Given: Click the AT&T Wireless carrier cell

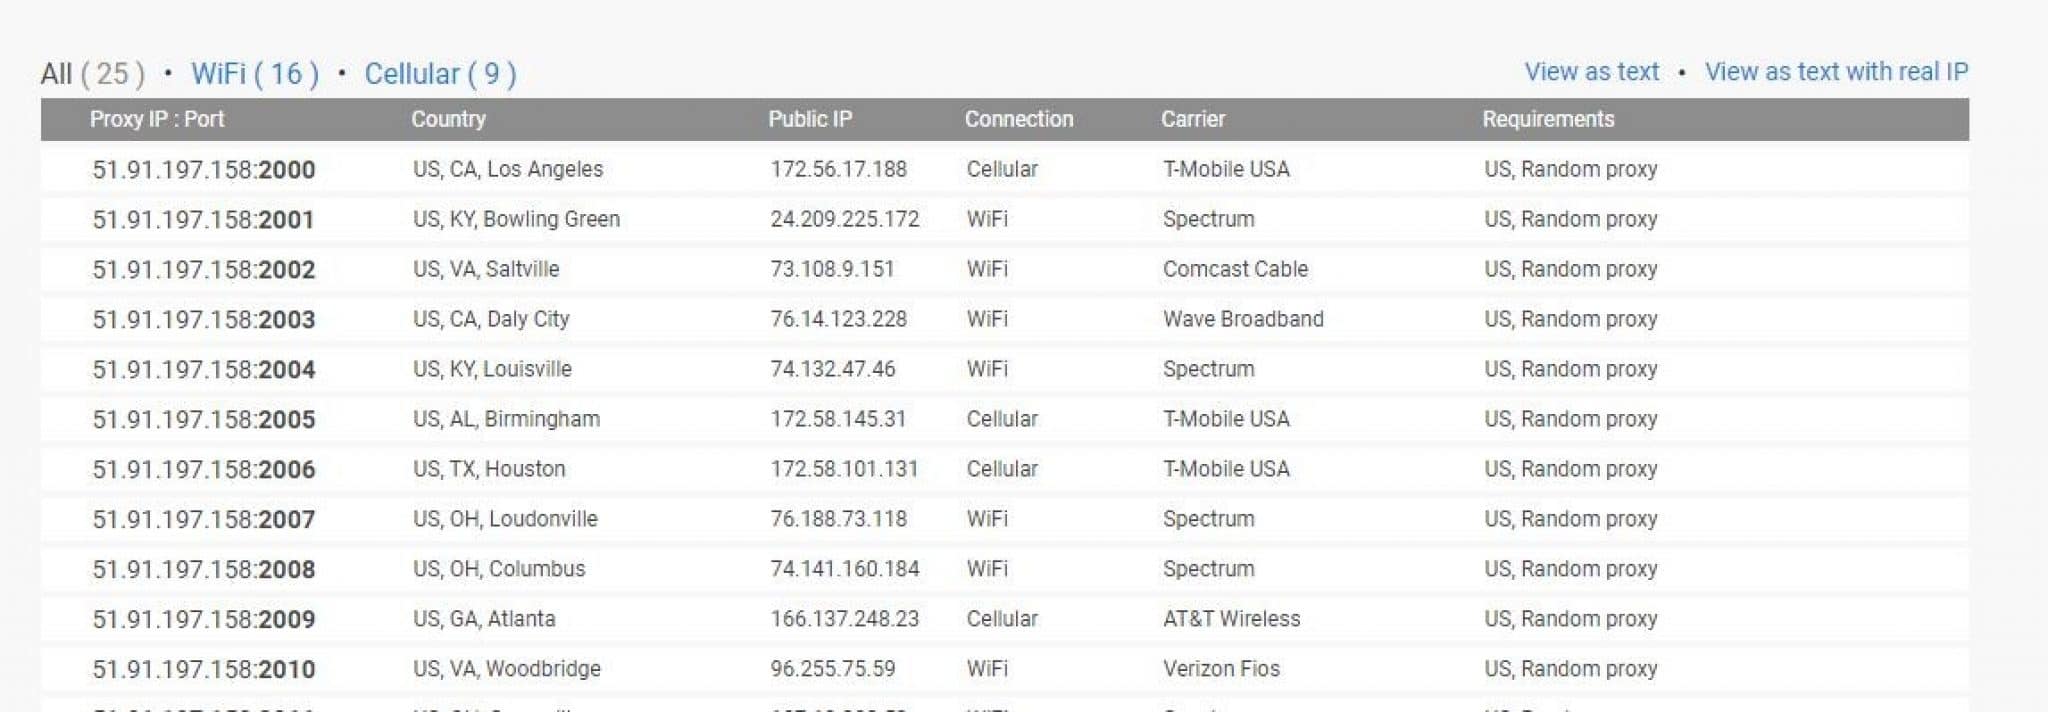Looking at the screenshot, I should (x=1231, y=619).
